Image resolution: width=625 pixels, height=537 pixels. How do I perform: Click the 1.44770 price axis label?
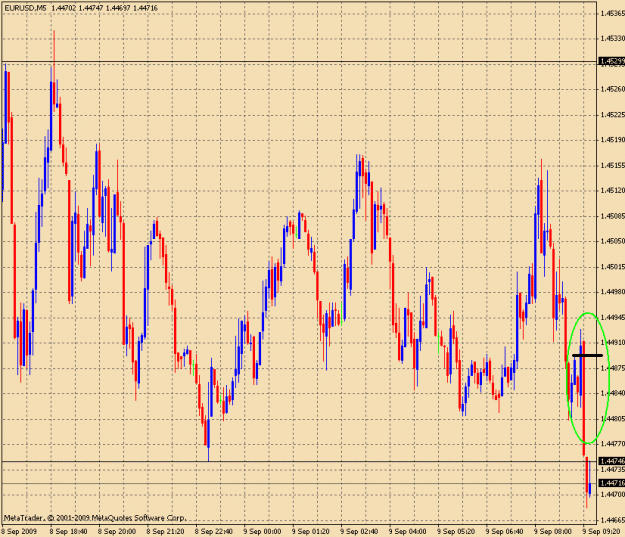pos(613,444)
